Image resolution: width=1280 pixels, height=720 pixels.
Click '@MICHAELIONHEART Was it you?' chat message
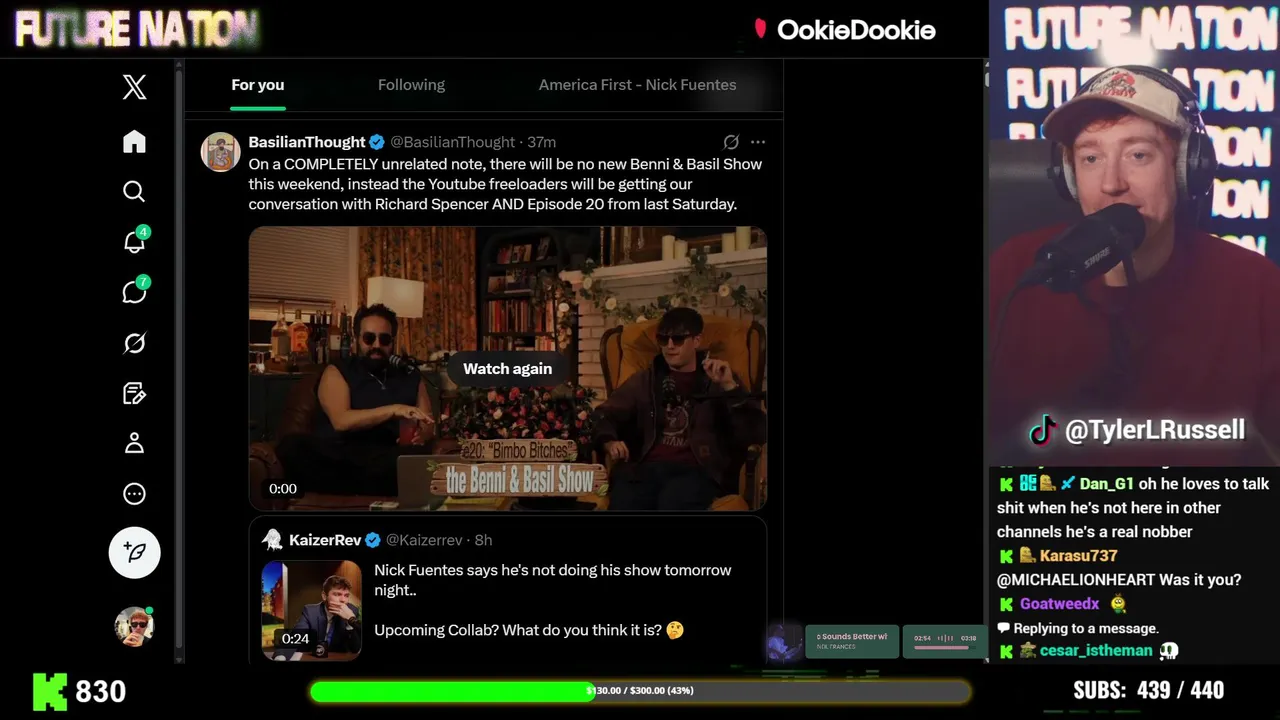coord(1119,580)
